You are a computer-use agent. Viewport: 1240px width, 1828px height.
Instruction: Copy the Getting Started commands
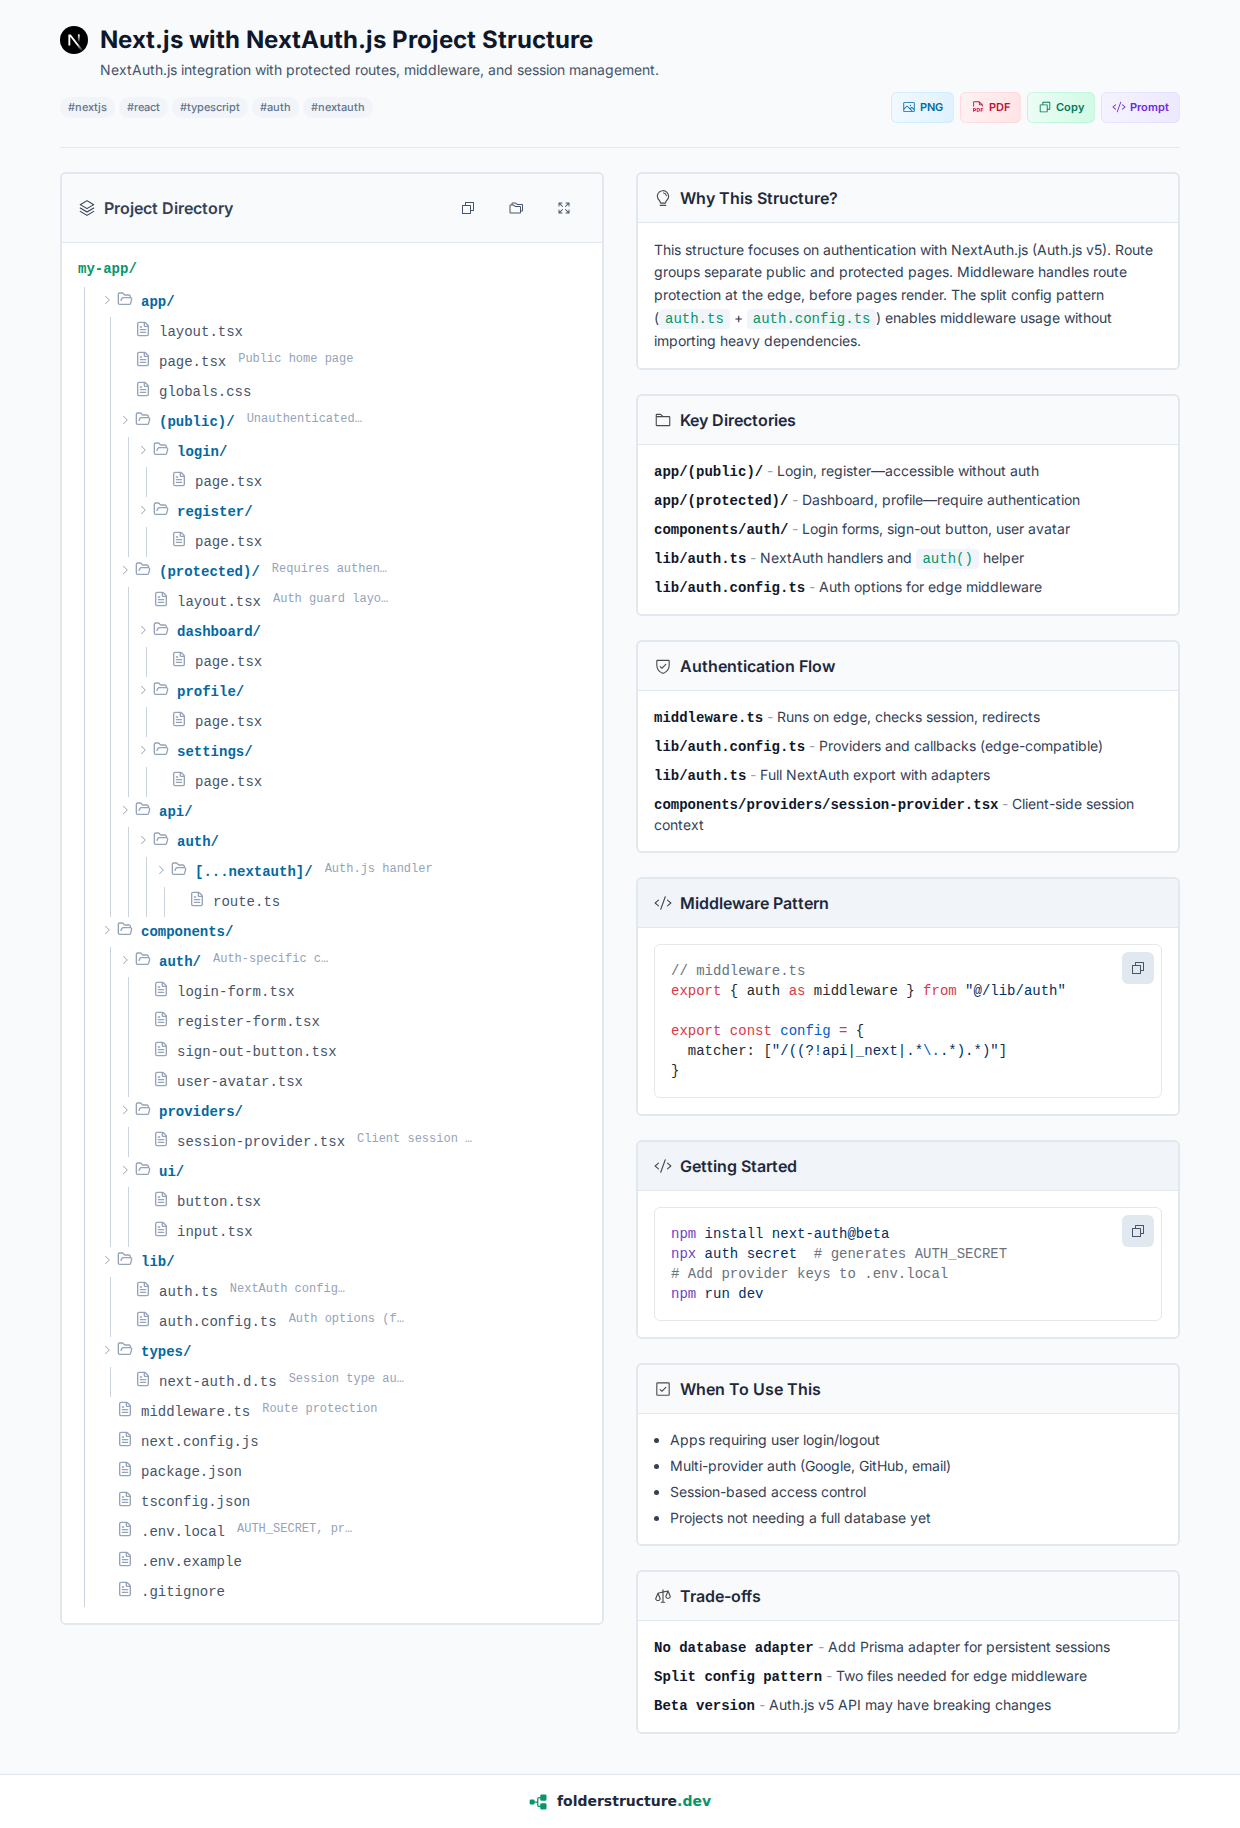tap(1137, 1231)
